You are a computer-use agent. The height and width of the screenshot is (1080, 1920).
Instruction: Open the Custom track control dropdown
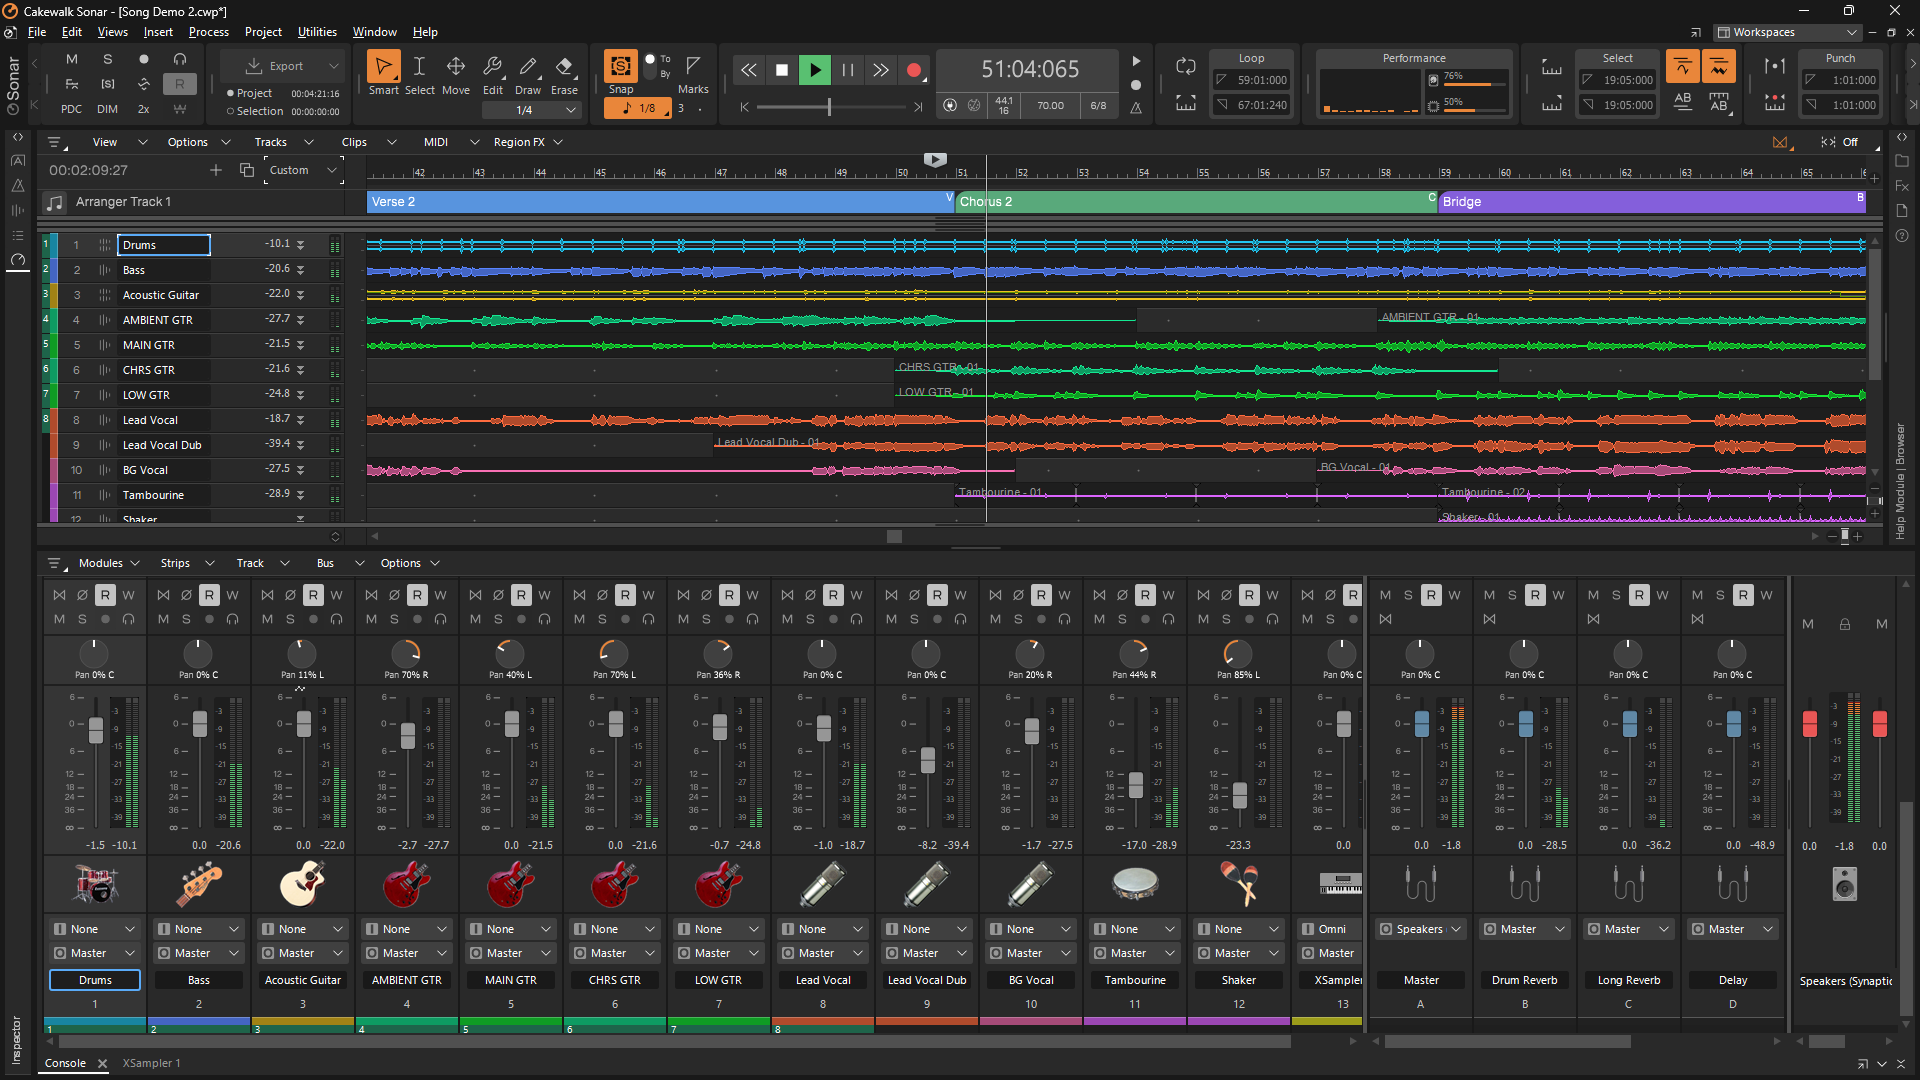[304, 170]
